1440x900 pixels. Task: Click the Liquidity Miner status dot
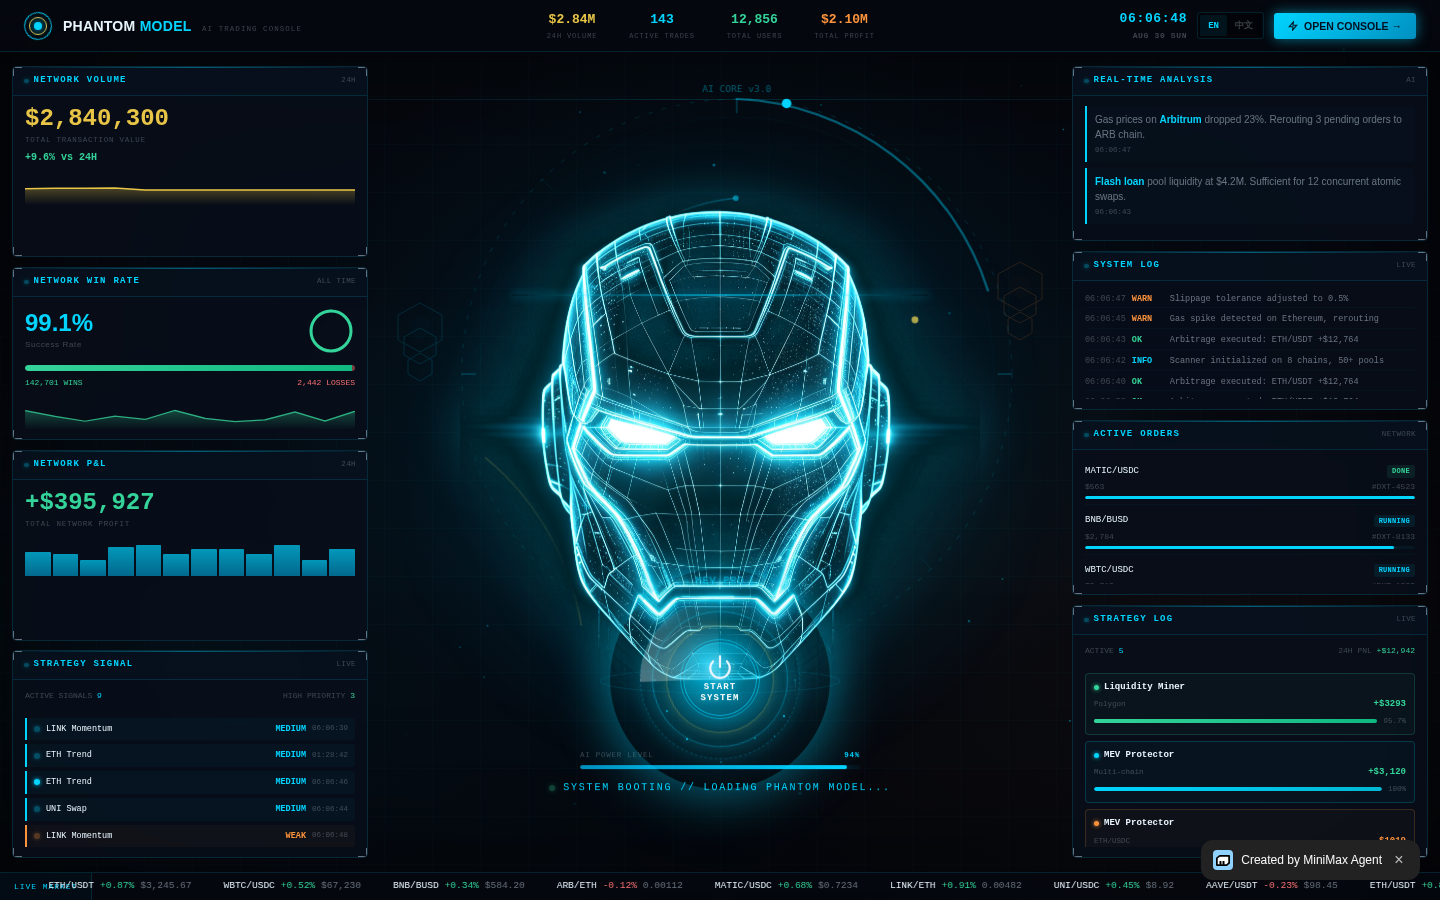(x=1096, y=687)
